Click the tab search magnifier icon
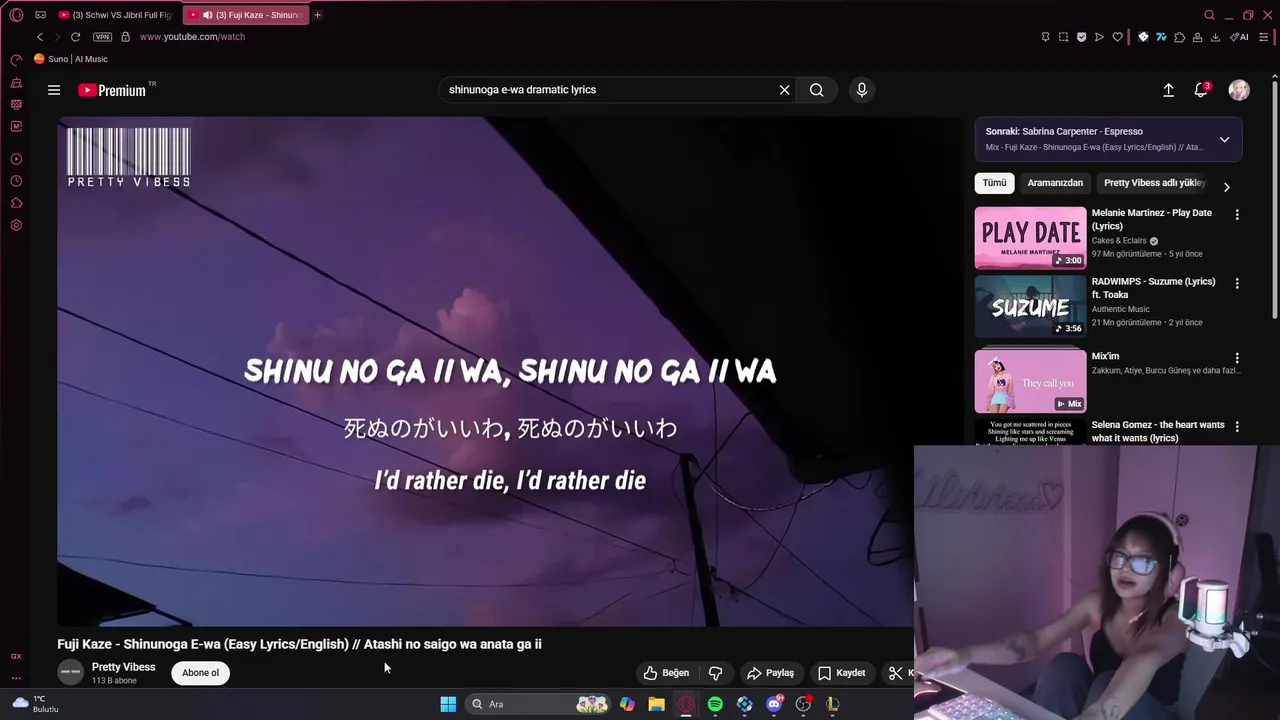1280x720 pixels. [x=1209, y=15]
